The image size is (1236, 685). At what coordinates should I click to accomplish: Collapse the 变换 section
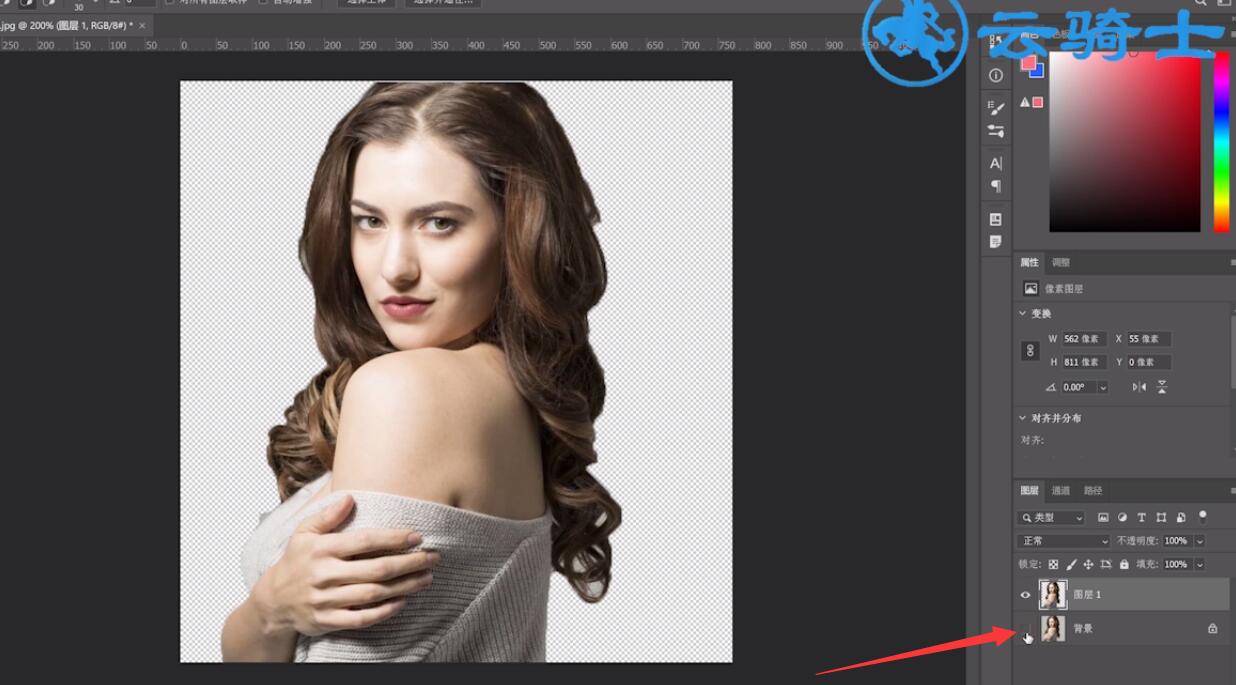click(x=1023, y=313)
